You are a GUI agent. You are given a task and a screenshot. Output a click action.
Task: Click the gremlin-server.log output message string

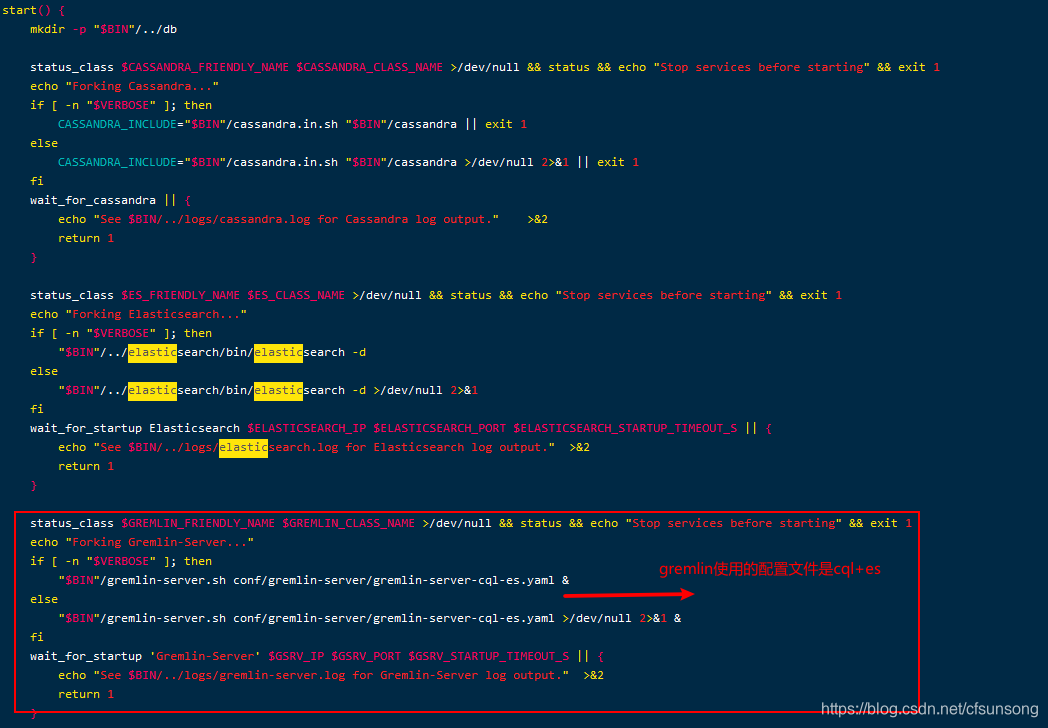click(x=331, y=676)
